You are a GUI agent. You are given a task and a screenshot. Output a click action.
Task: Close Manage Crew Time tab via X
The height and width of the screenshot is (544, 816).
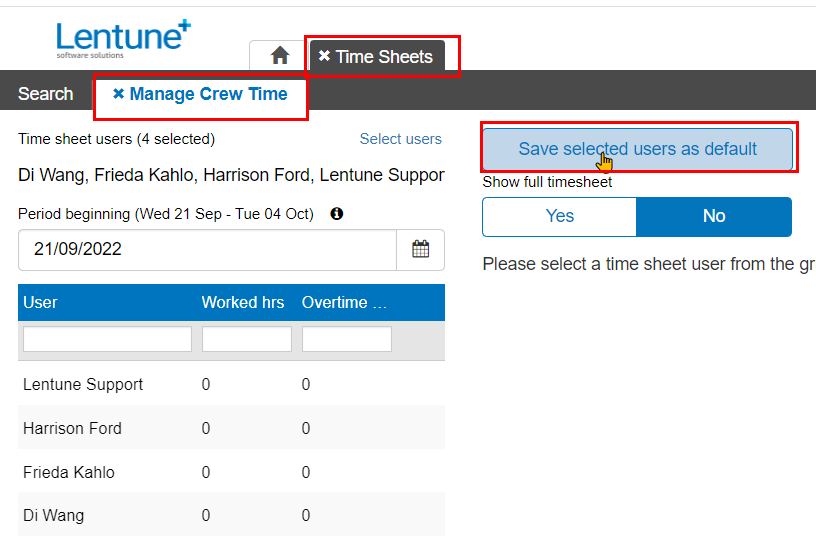pyautogui.click(x=118, y=94)
